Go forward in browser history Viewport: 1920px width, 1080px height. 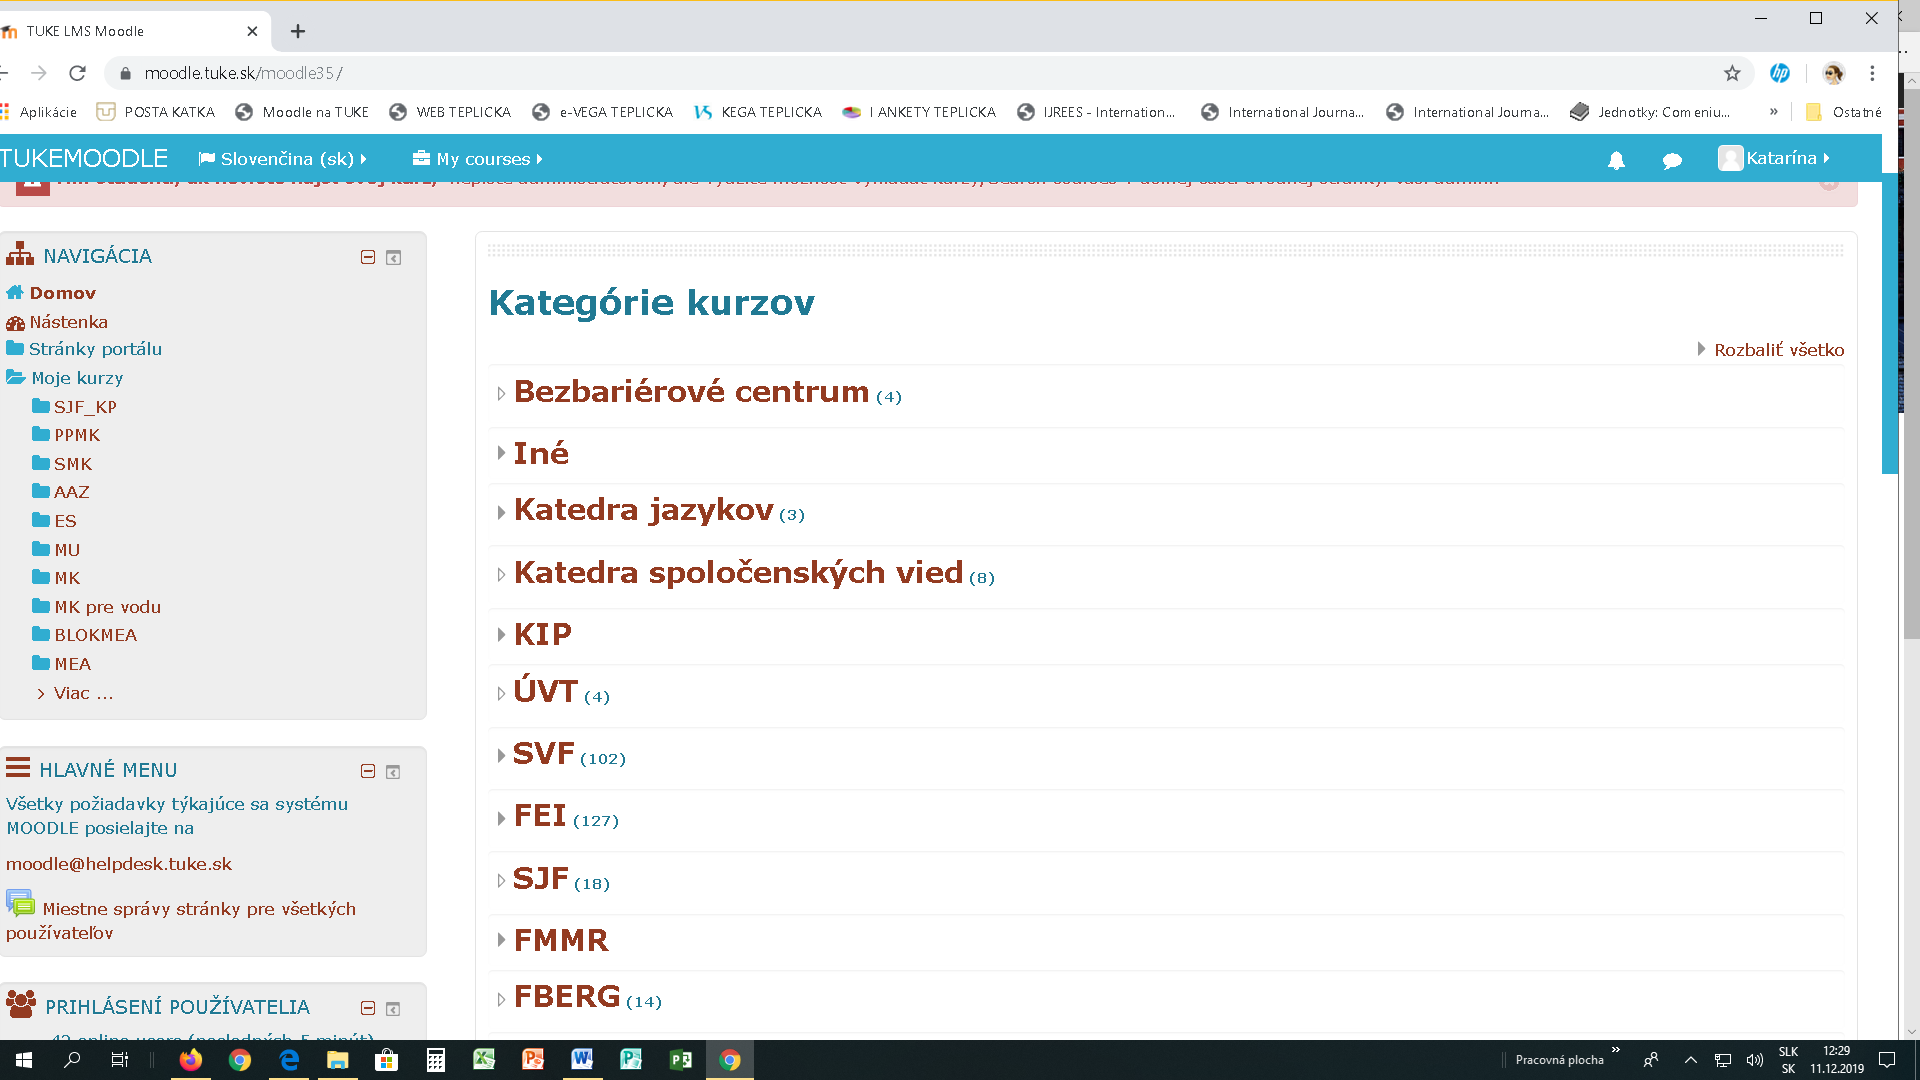point(39,73)
